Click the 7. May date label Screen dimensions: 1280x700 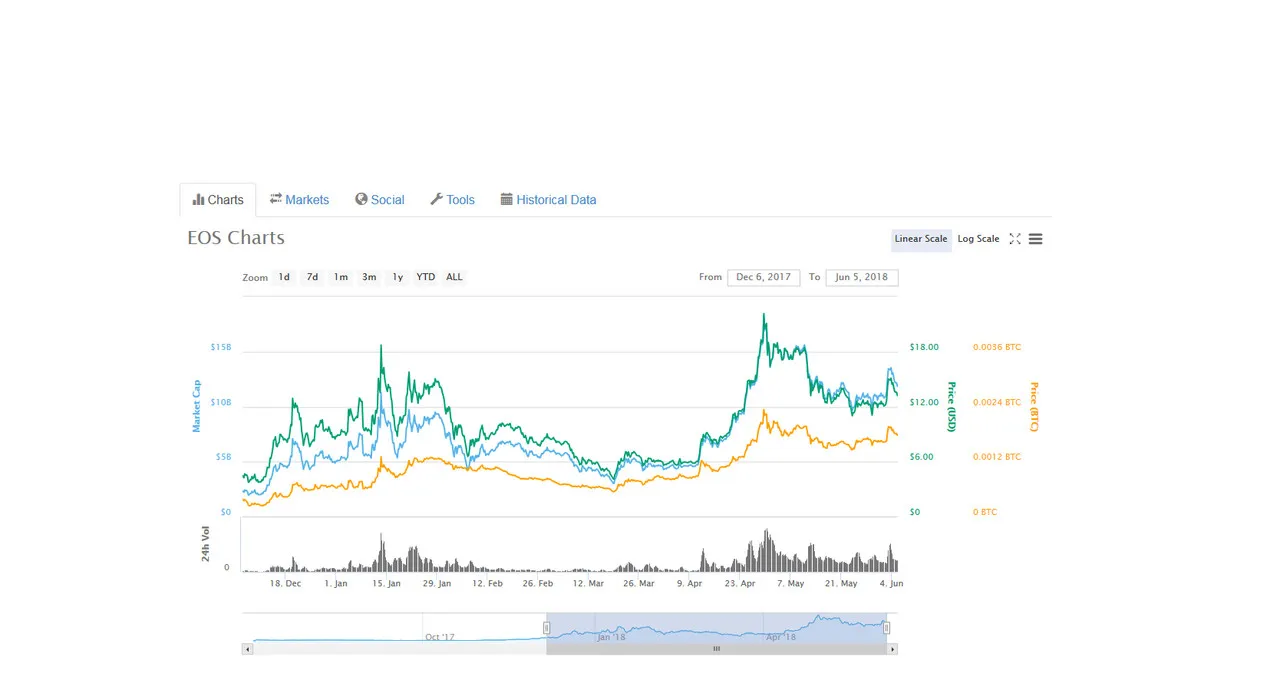point(790,583)
